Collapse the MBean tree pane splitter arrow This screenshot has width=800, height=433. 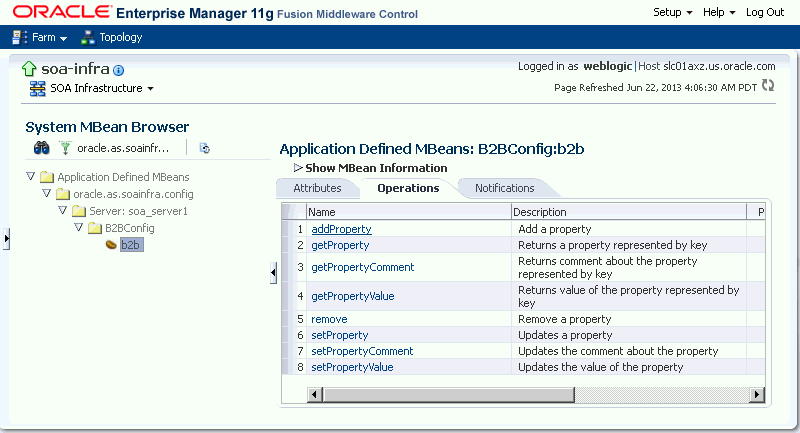click(x=273, y=272)
